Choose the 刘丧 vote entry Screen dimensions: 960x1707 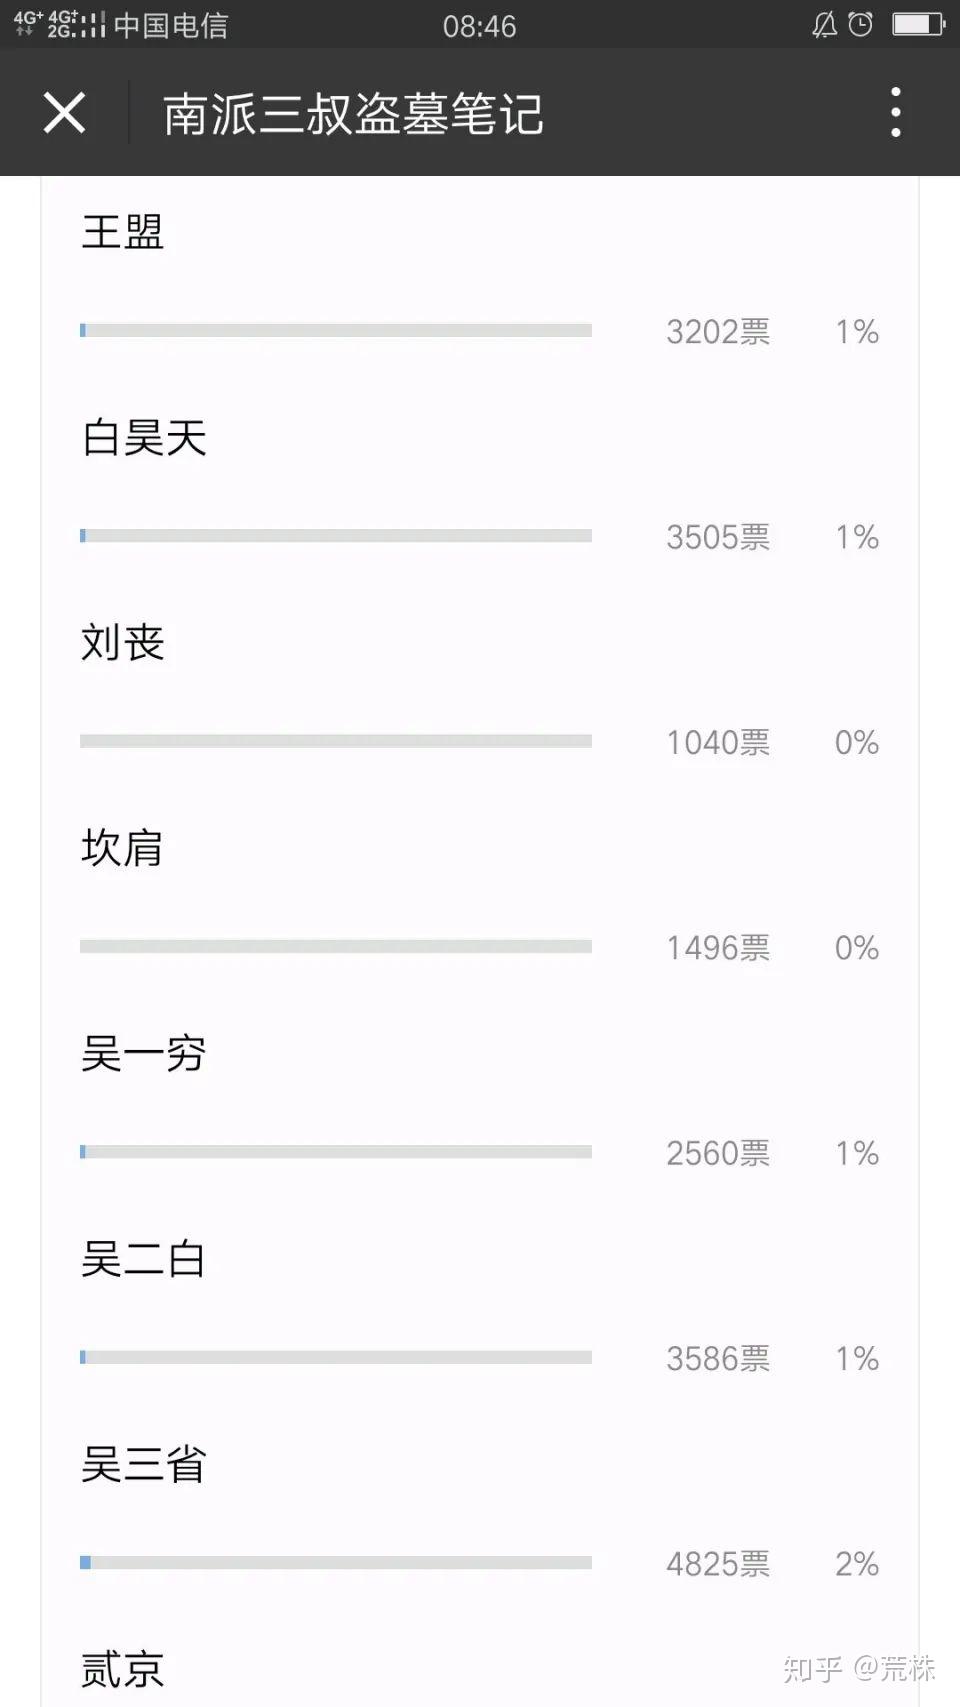[x=122, y=643]
